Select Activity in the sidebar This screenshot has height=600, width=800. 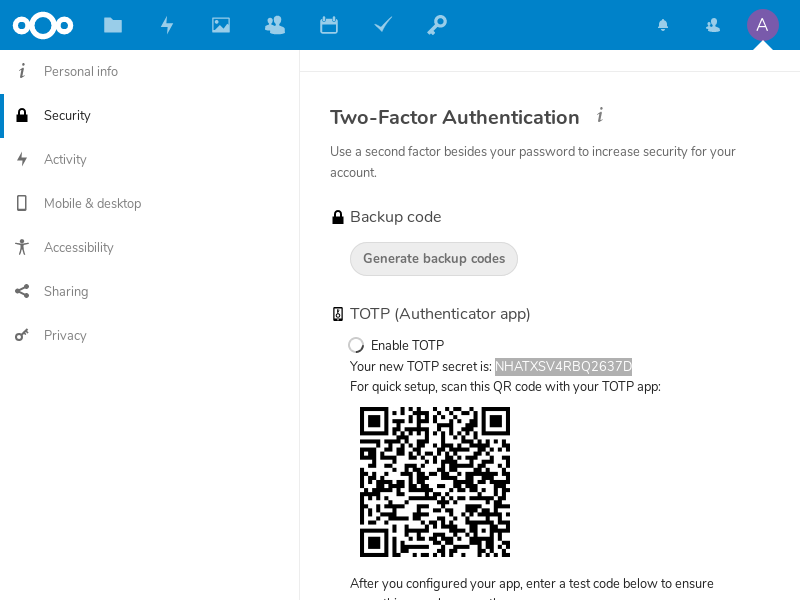coord(65,160)
